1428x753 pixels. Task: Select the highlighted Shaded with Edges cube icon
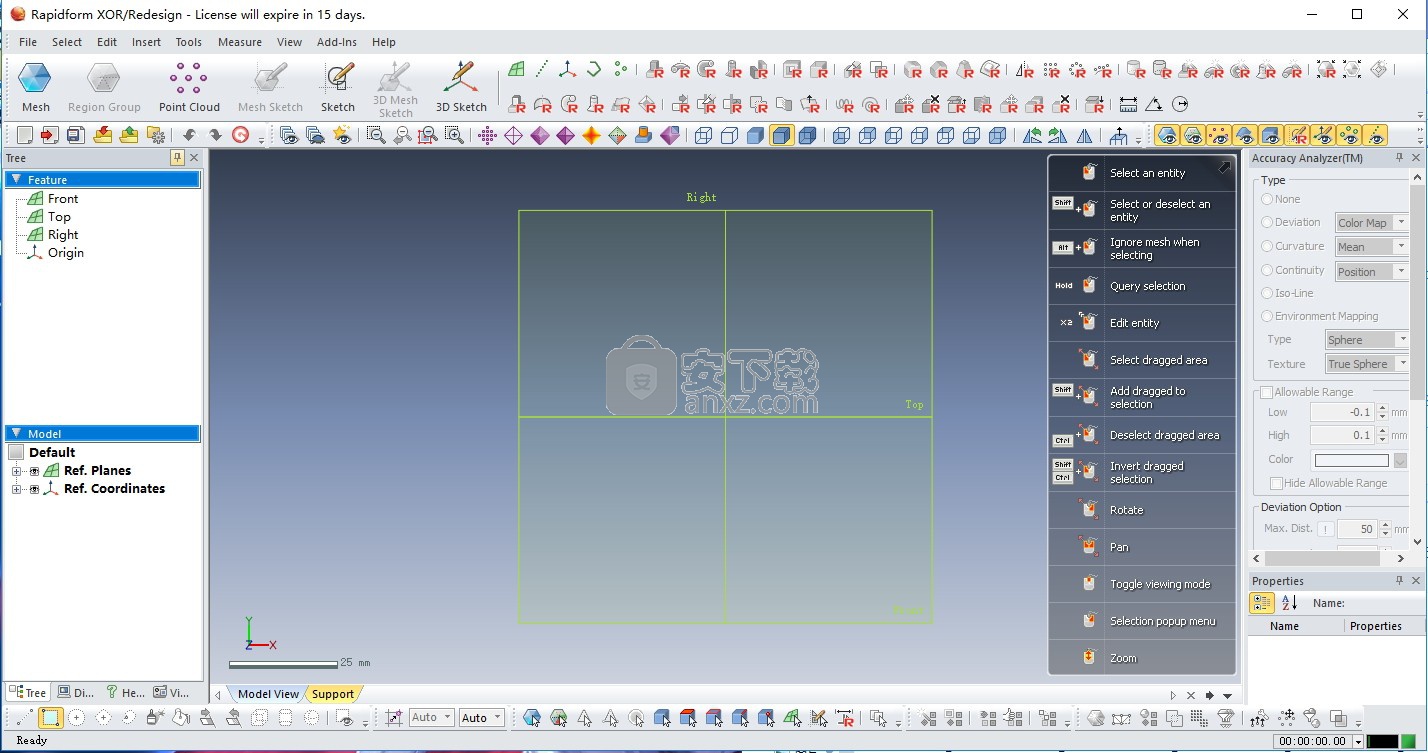(782, 135)
